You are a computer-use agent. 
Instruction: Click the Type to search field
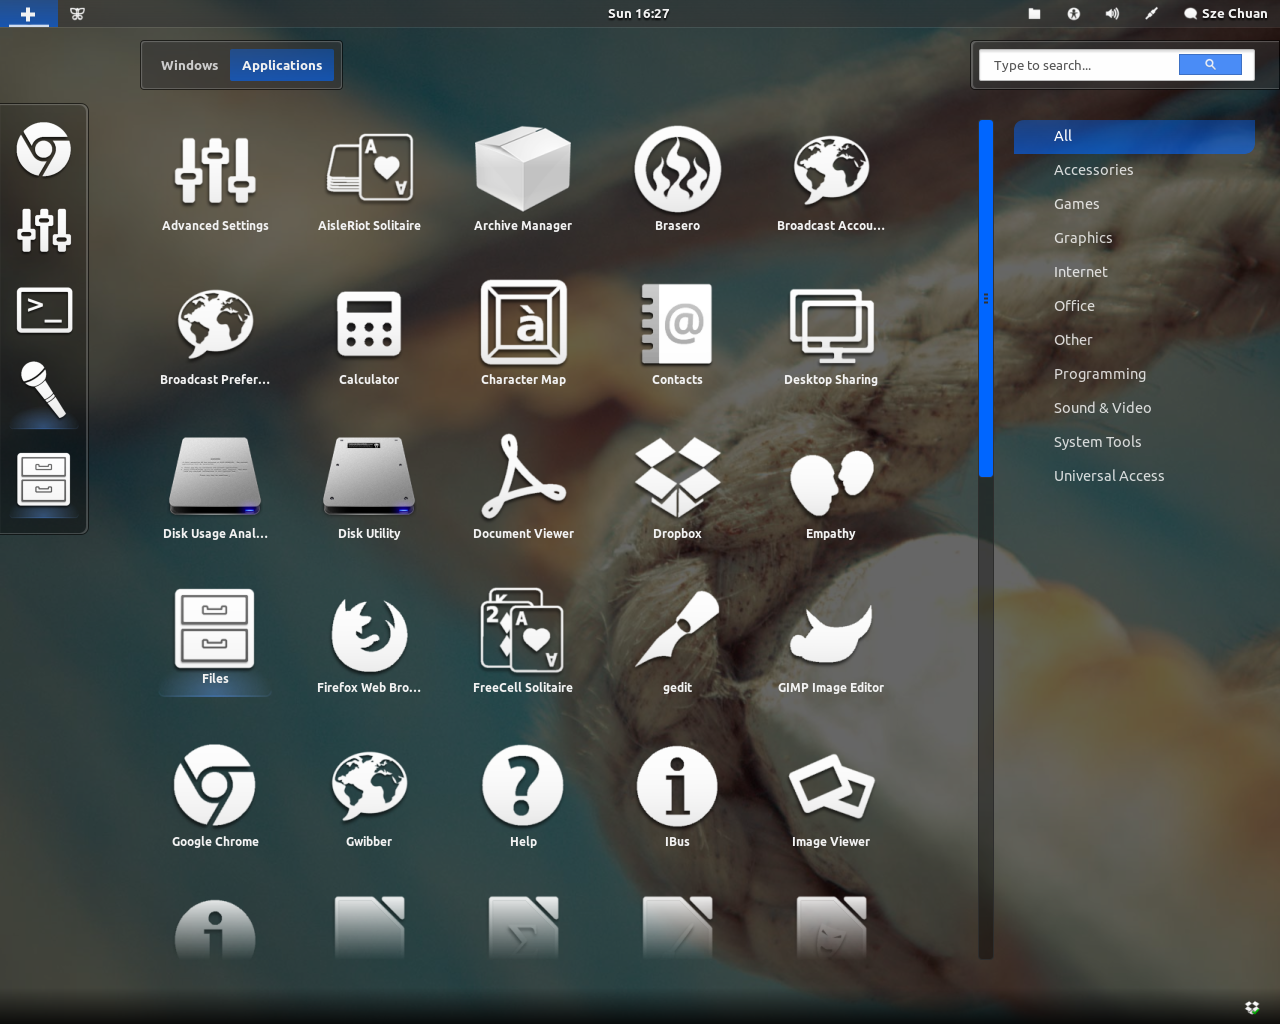pyautogui.click(x=1079, y=65)
